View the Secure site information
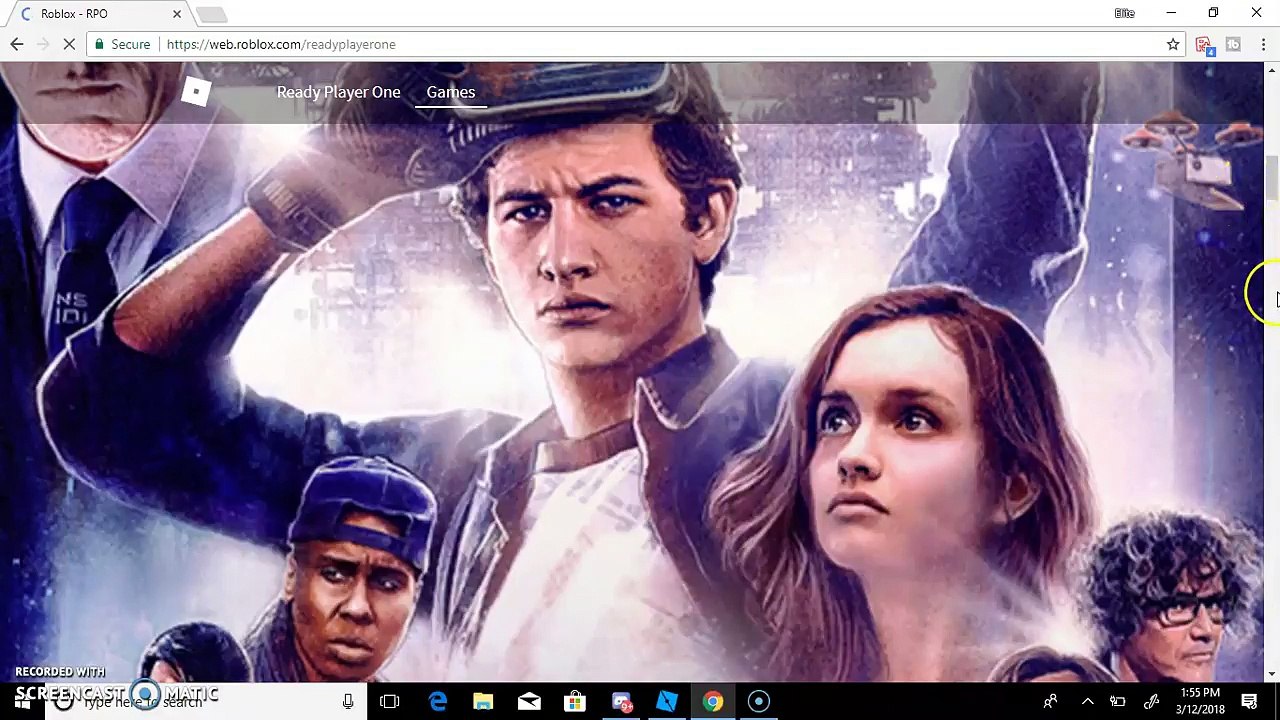 (x=122, y=44)
